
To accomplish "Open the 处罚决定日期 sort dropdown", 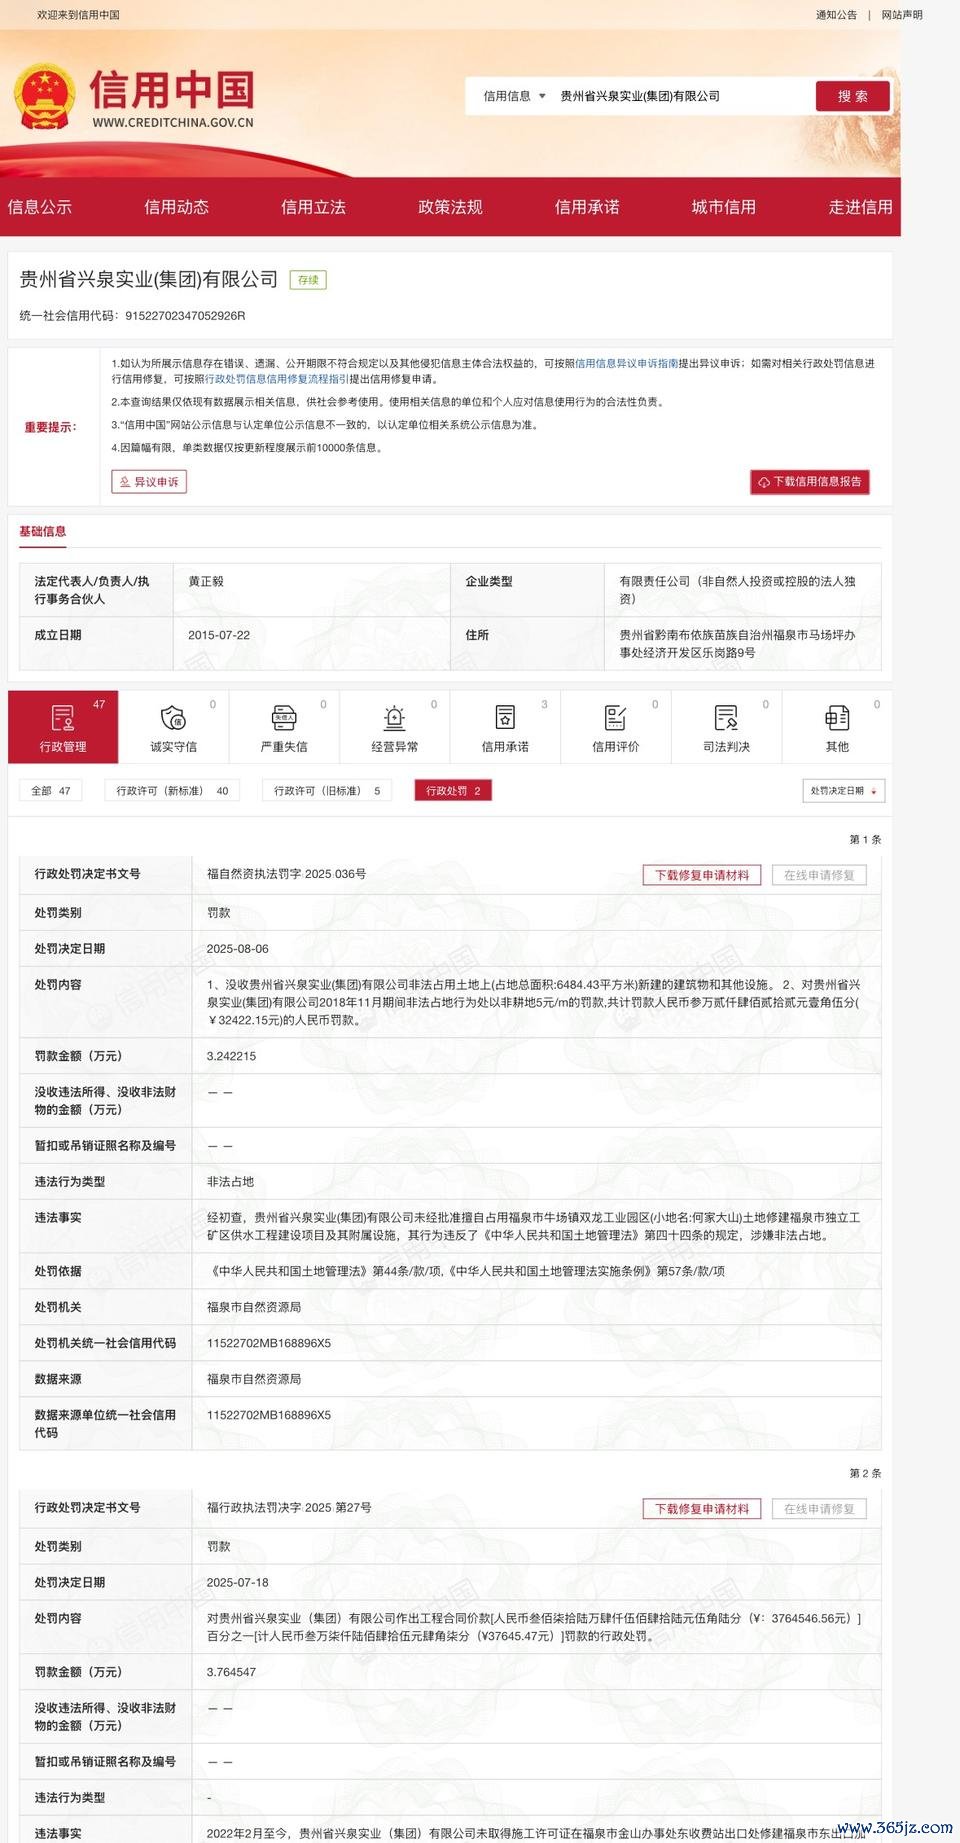I will 843,791.
